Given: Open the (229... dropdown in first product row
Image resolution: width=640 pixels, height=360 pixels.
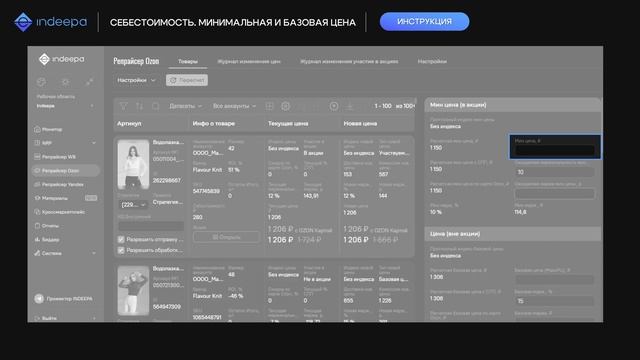Looking at the screenshot, I should click(x=133, y=204).
